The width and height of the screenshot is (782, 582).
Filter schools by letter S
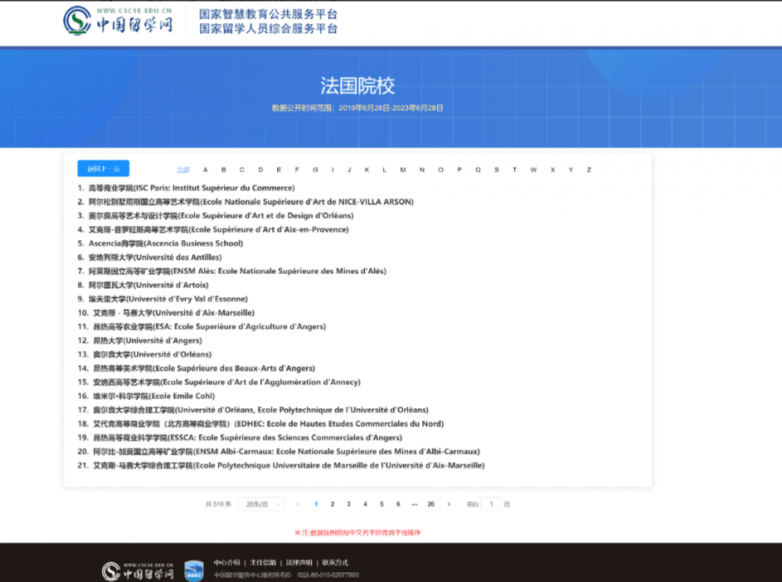tap(496, 170)
